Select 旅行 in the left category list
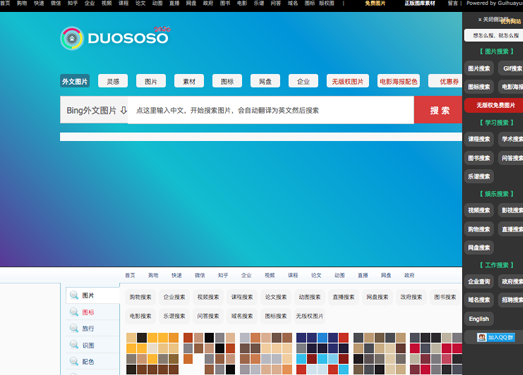523x375 pixels. point(88,328)
